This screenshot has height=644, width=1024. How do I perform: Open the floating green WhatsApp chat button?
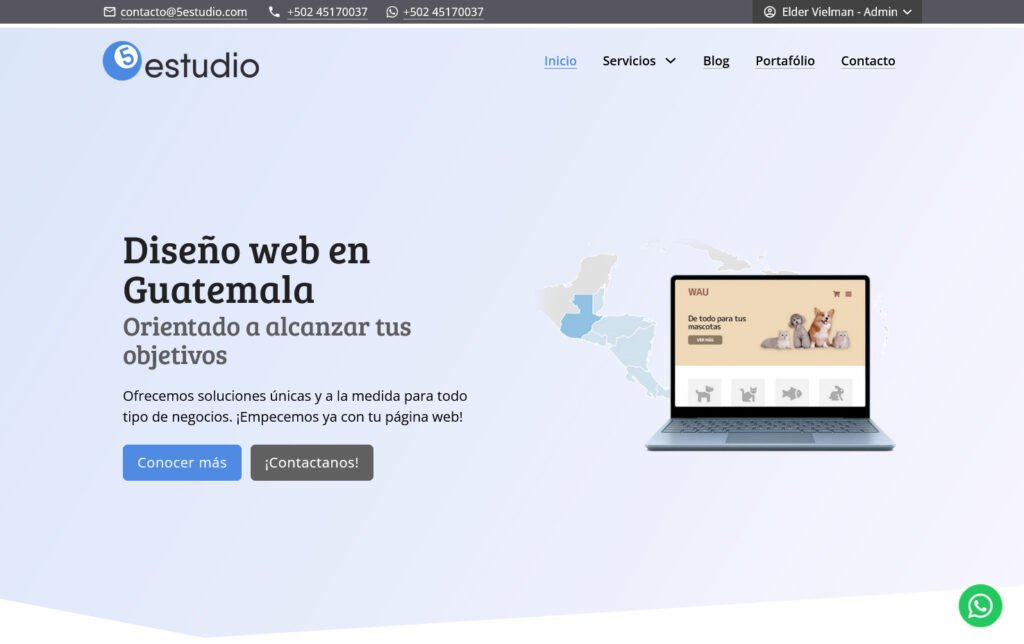pos(980,605)
